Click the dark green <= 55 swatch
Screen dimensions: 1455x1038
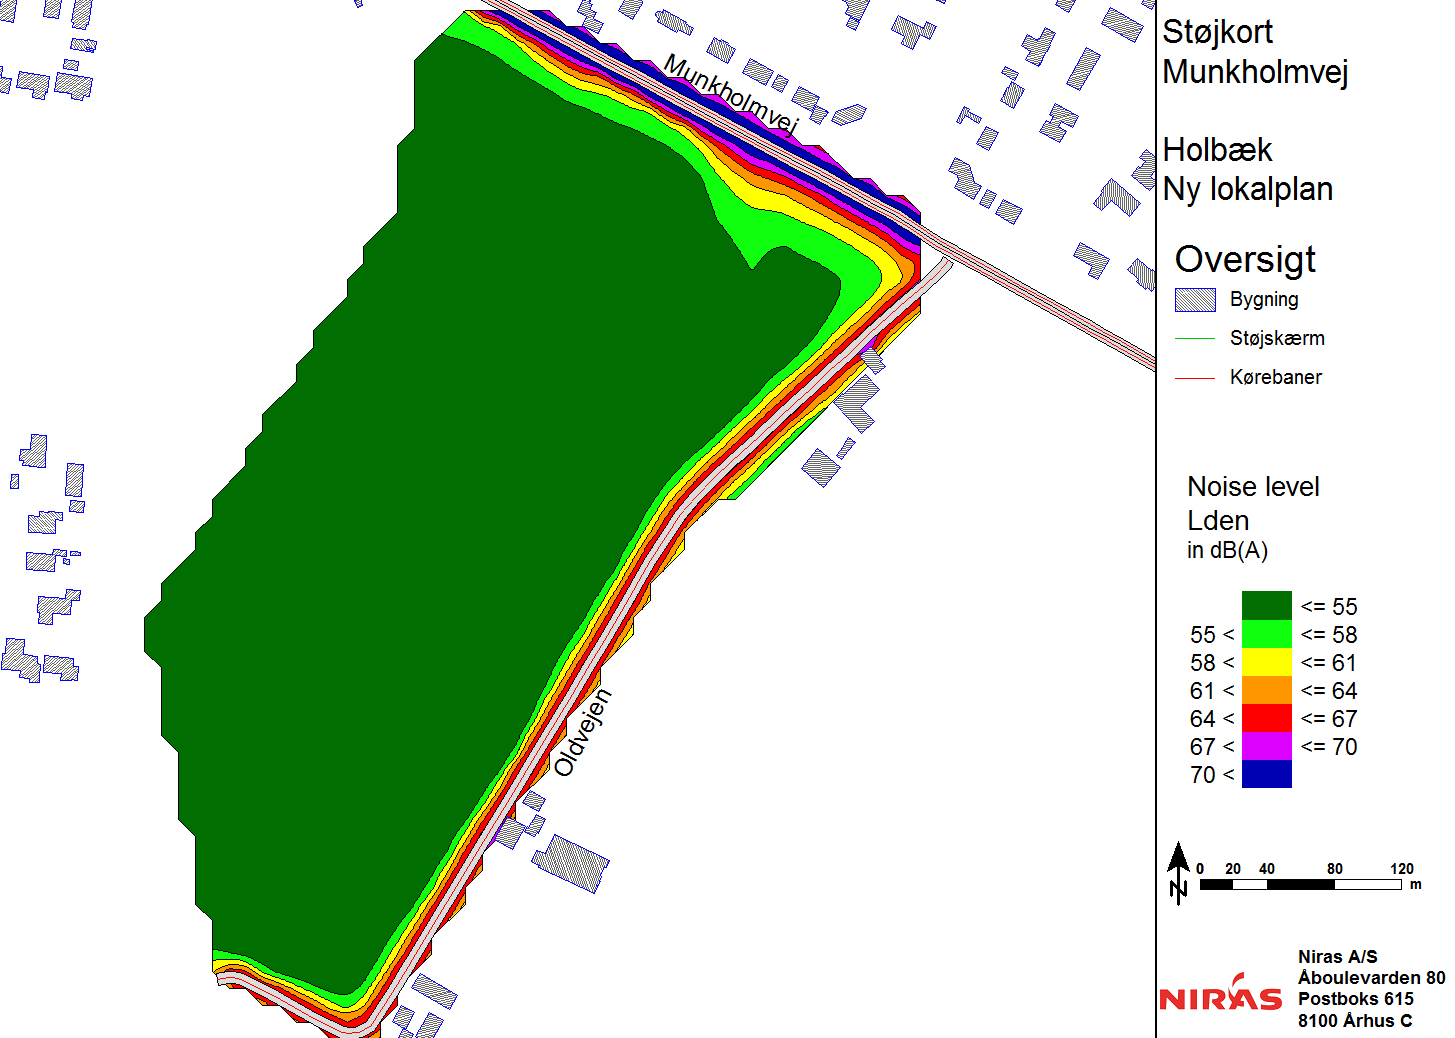pyautogui.click(x=1266, y=606)
